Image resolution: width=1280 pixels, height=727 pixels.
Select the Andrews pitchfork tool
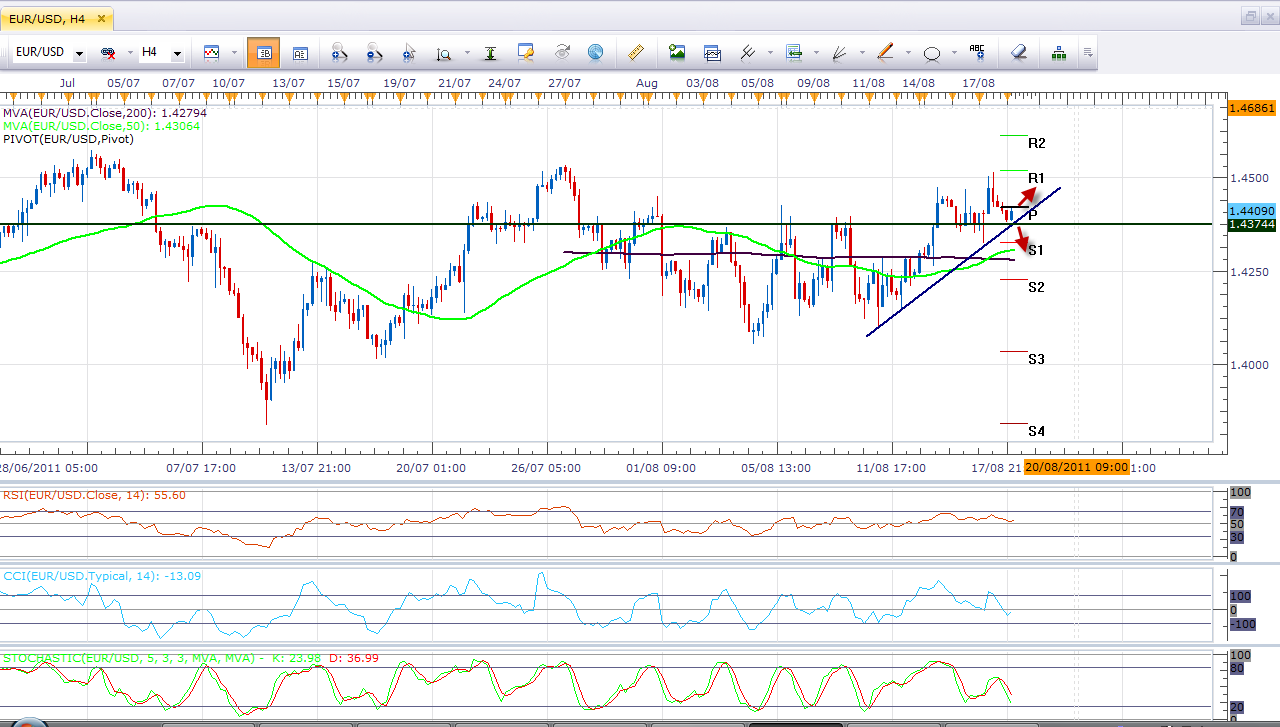pos(747,52)
